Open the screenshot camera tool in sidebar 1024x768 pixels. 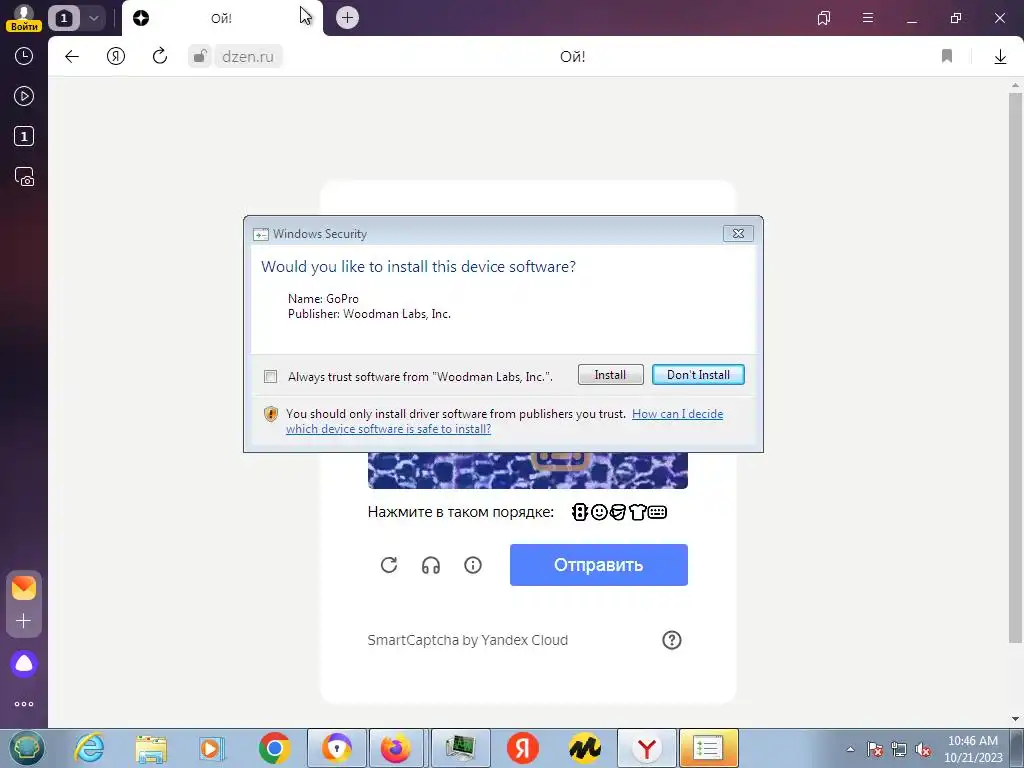(24, 177)
